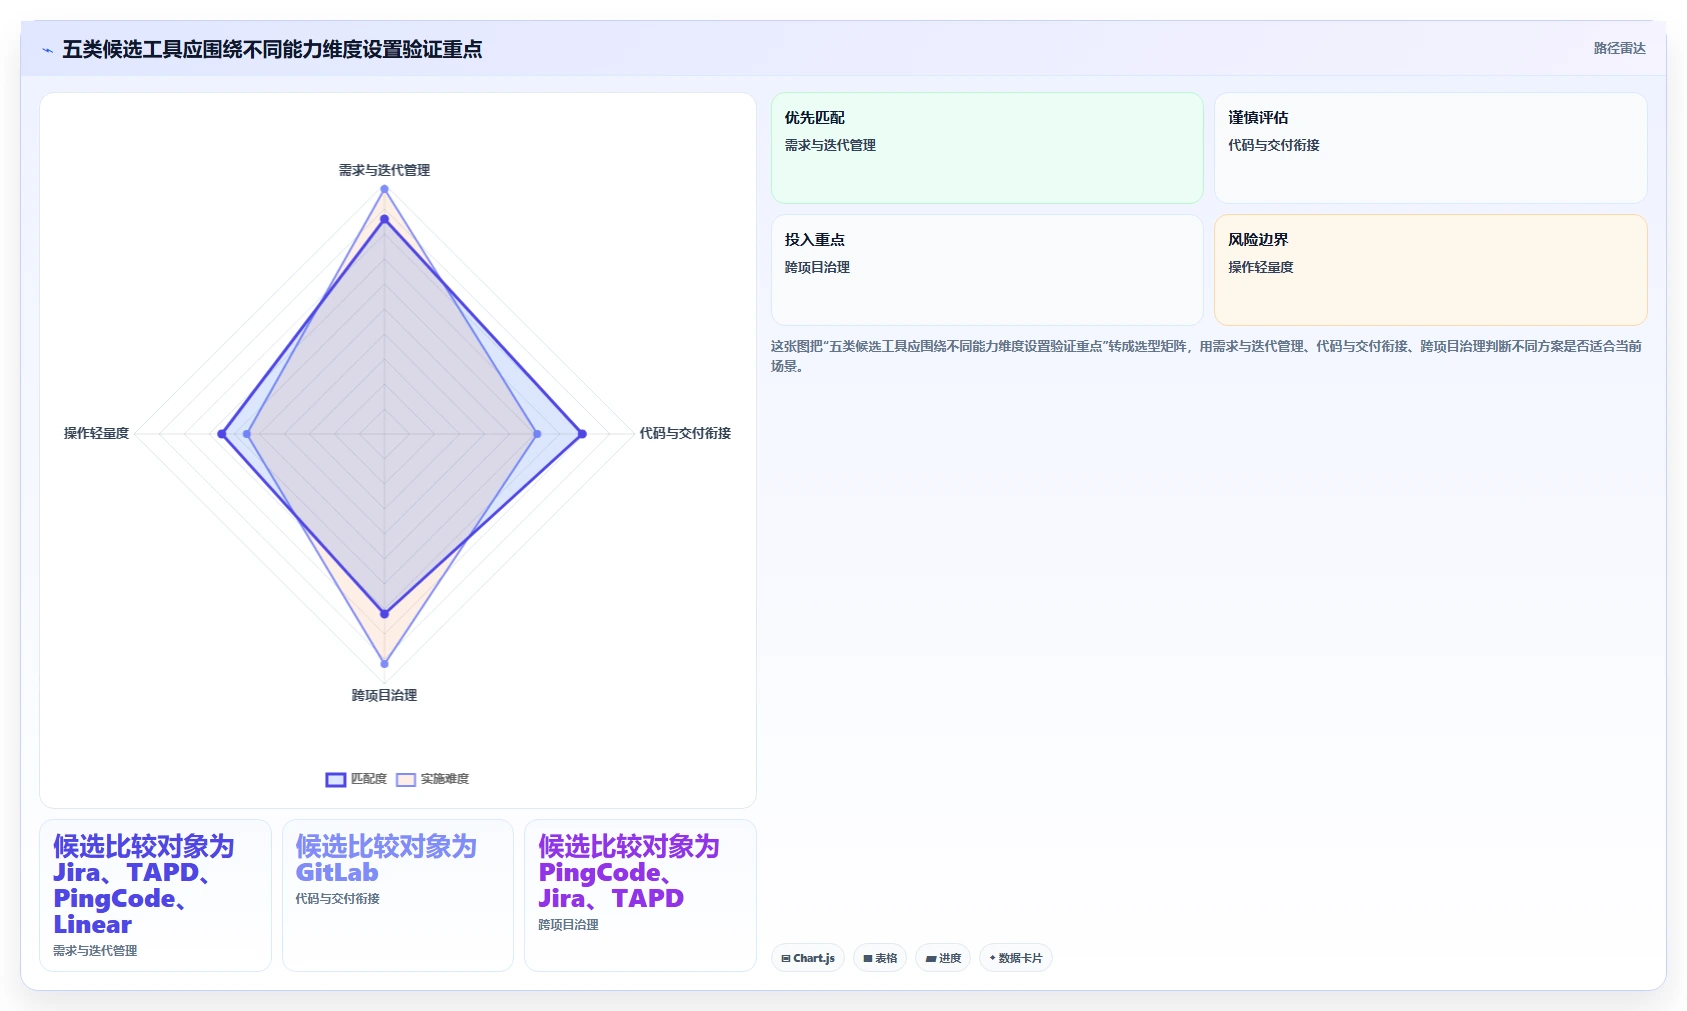Click radar data point on 代码与交付衔接 axis
The width and height of the screenshot is (1687, 1011).
[x=582, y=434]
